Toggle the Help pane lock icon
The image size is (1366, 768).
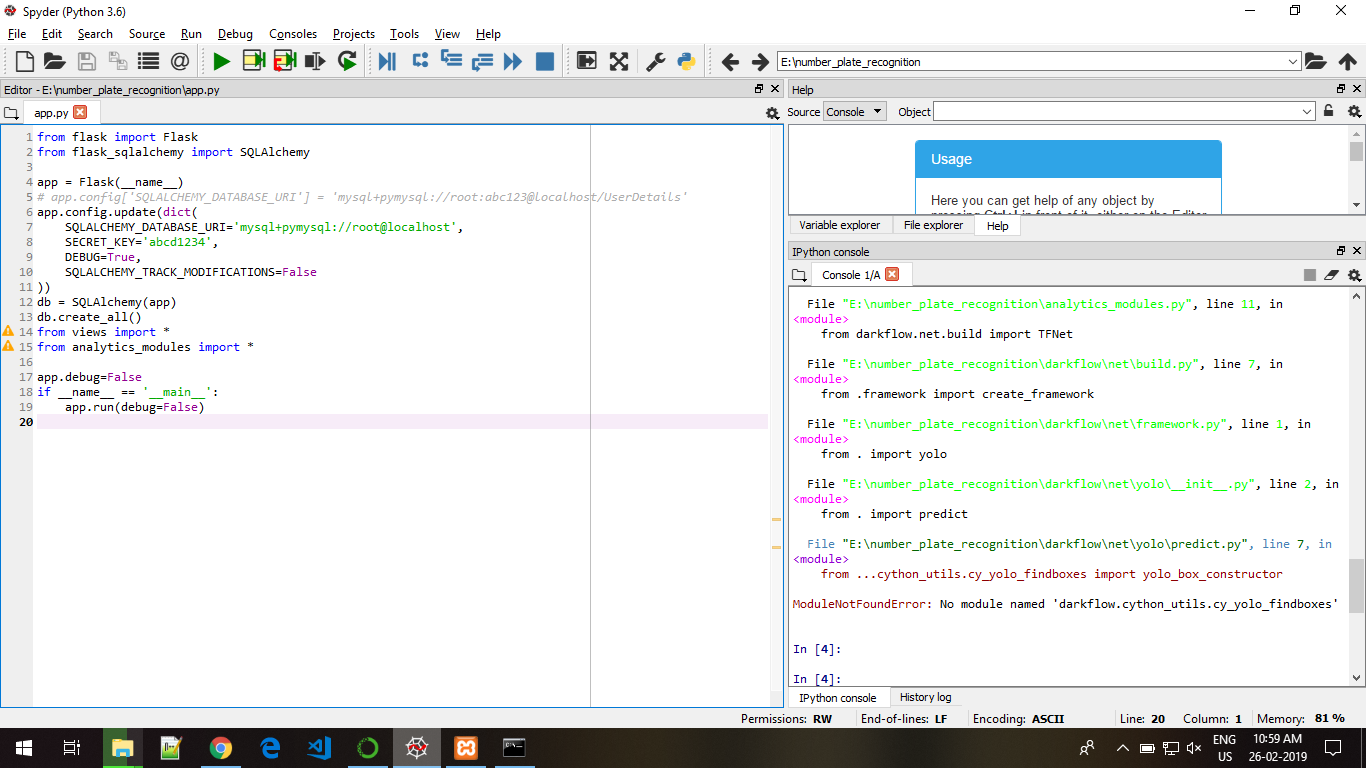pos(1327,111)
